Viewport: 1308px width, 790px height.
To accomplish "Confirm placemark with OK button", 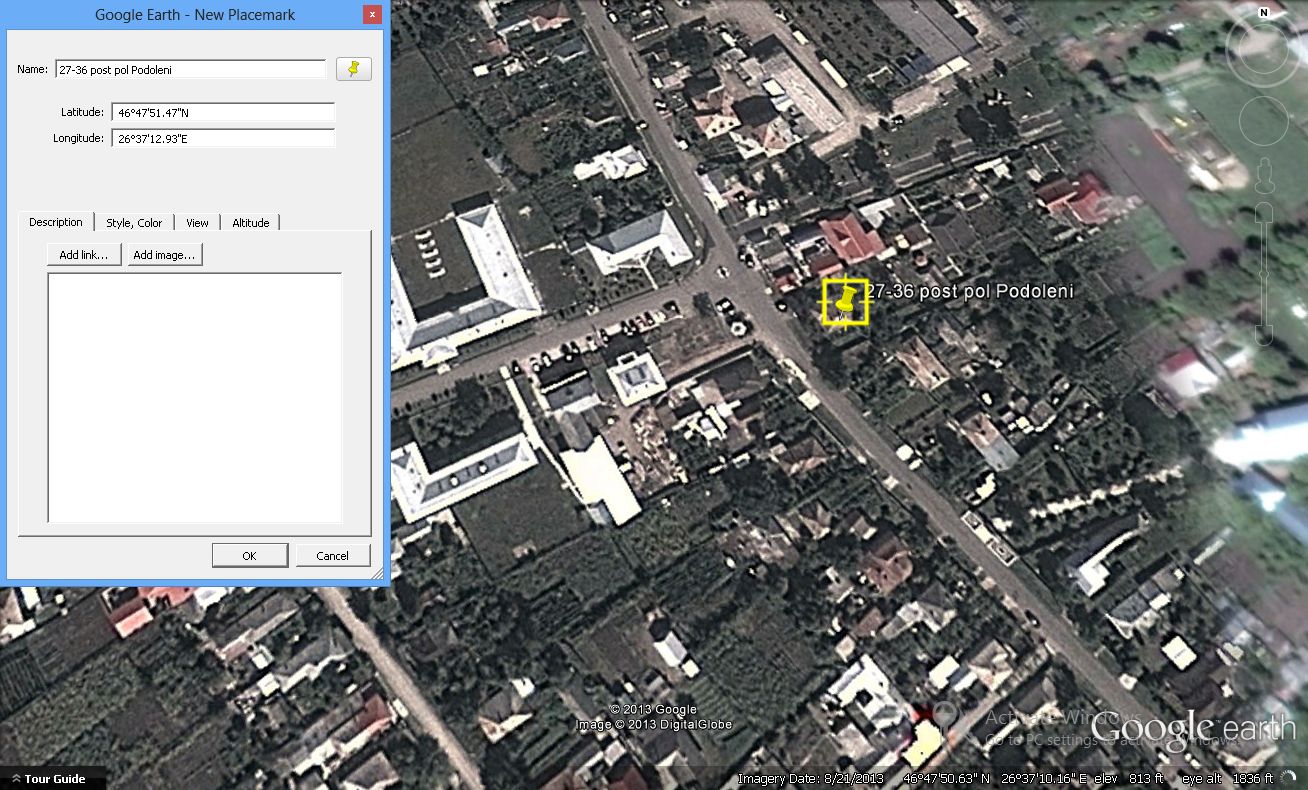I will 250,556.
